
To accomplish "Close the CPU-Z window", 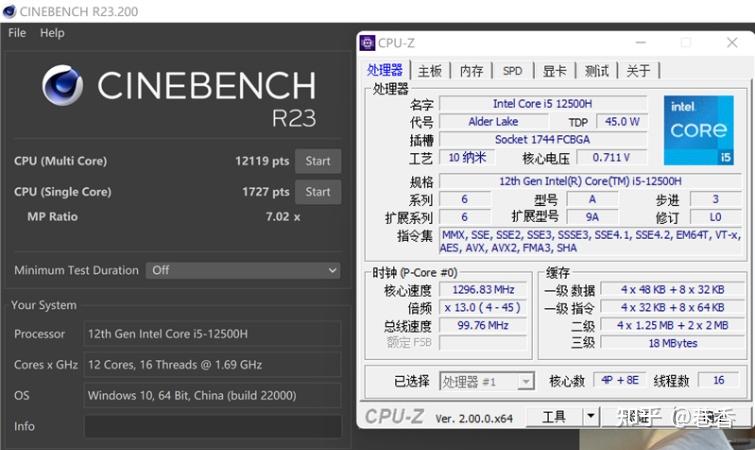I will click(x=732, y=43).
